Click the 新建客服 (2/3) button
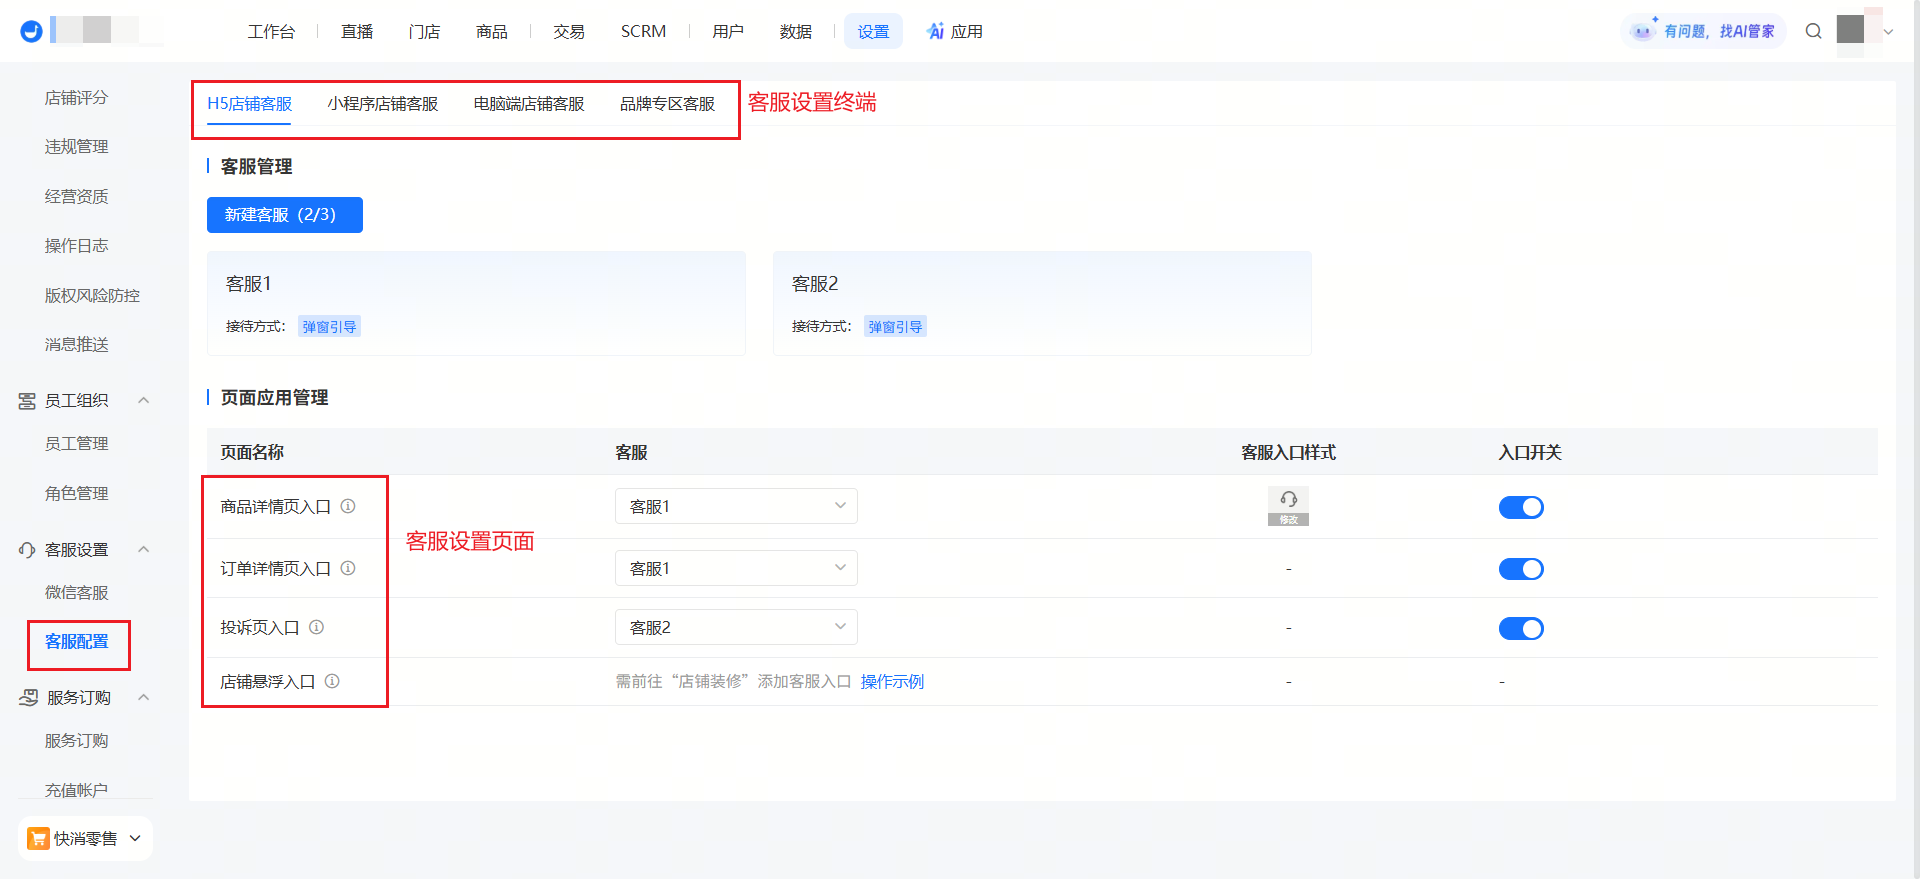 [285, 215]
